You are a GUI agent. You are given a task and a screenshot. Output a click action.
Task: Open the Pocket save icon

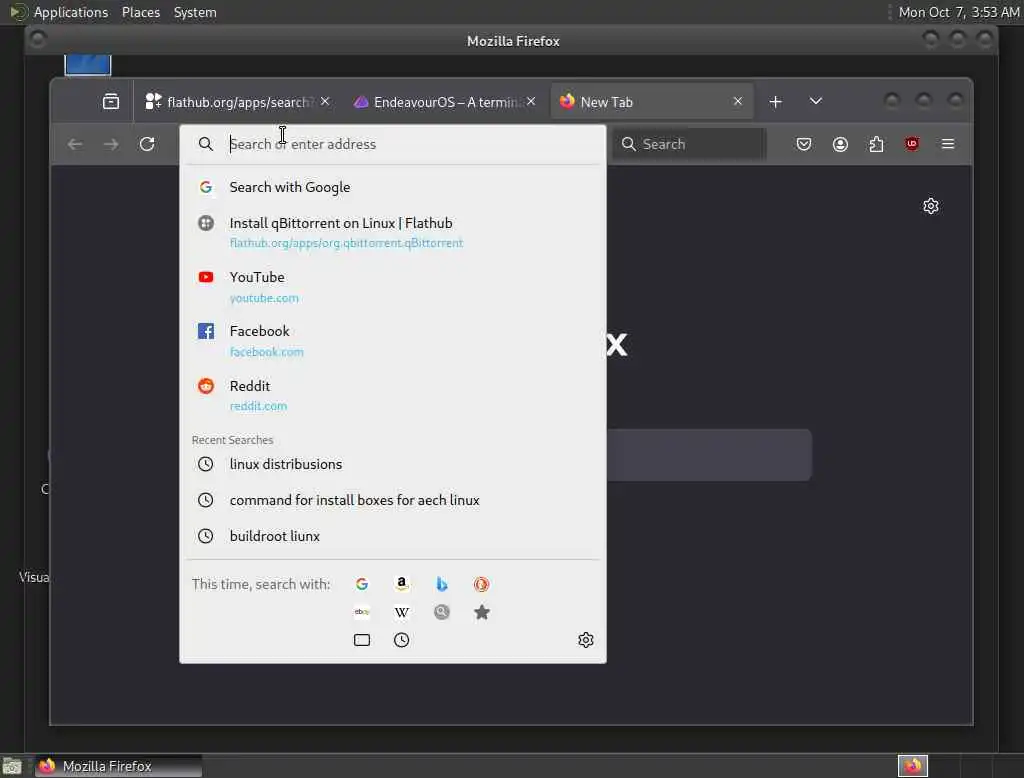[804, 144]
